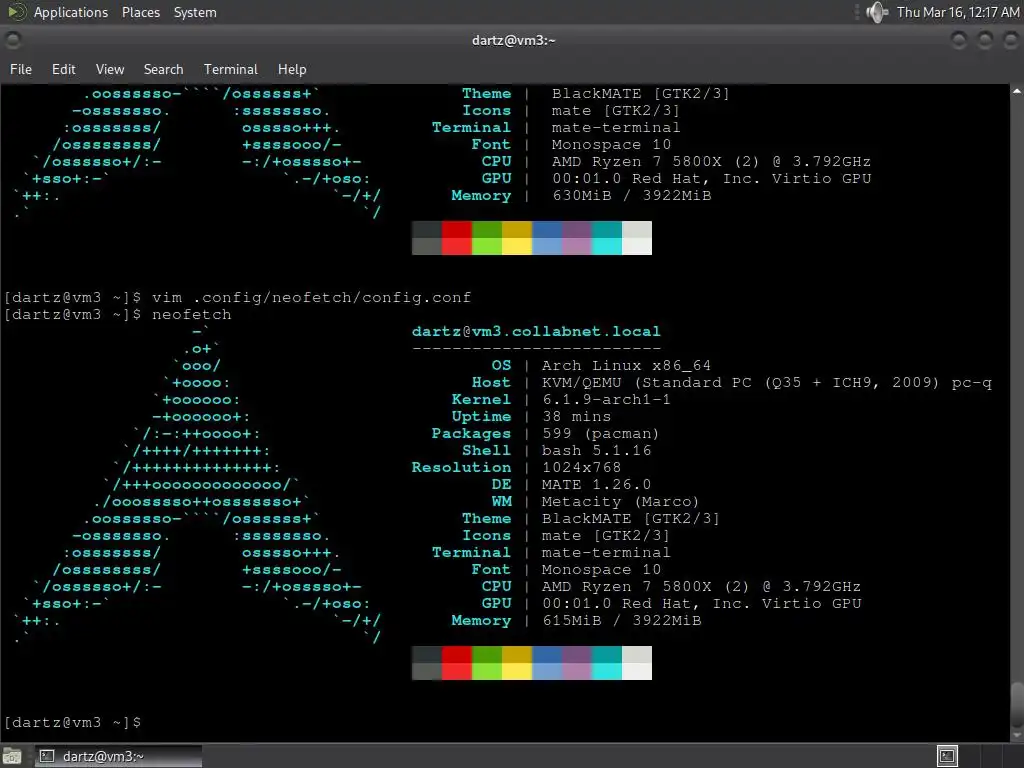Click the 'KVM/QEMU (Standard PC' host value
The width and height of the screenshot is (1024, 768).
coord(647,383)
